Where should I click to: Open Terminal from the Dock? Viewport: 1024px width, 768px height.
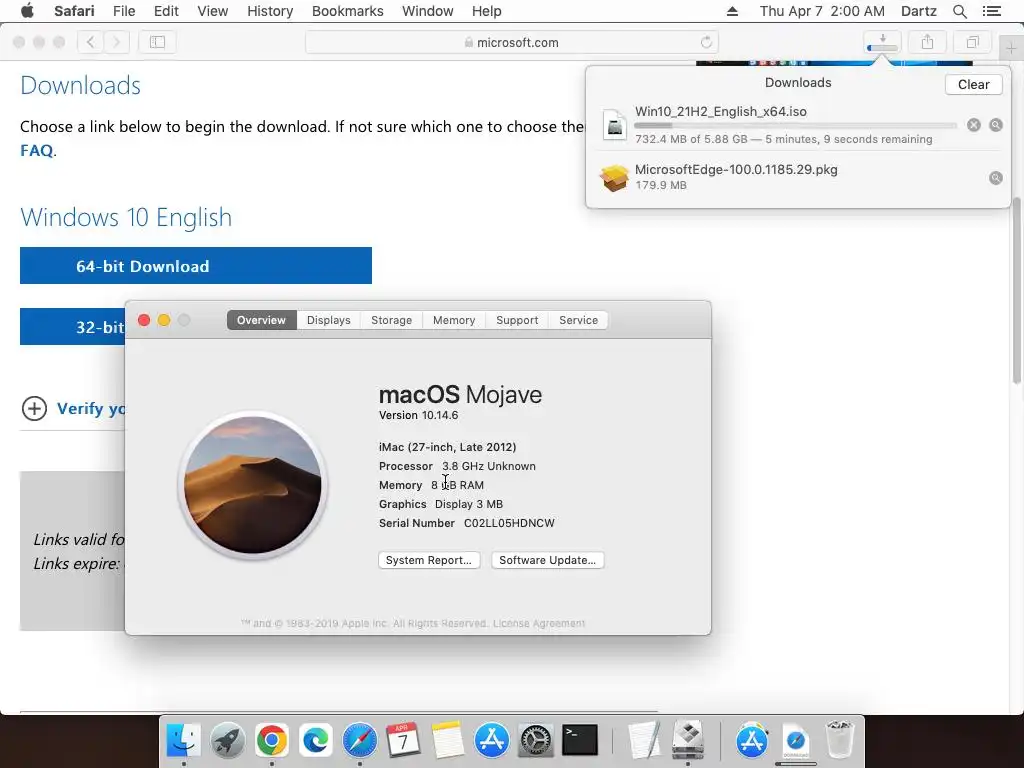(580, 740)
